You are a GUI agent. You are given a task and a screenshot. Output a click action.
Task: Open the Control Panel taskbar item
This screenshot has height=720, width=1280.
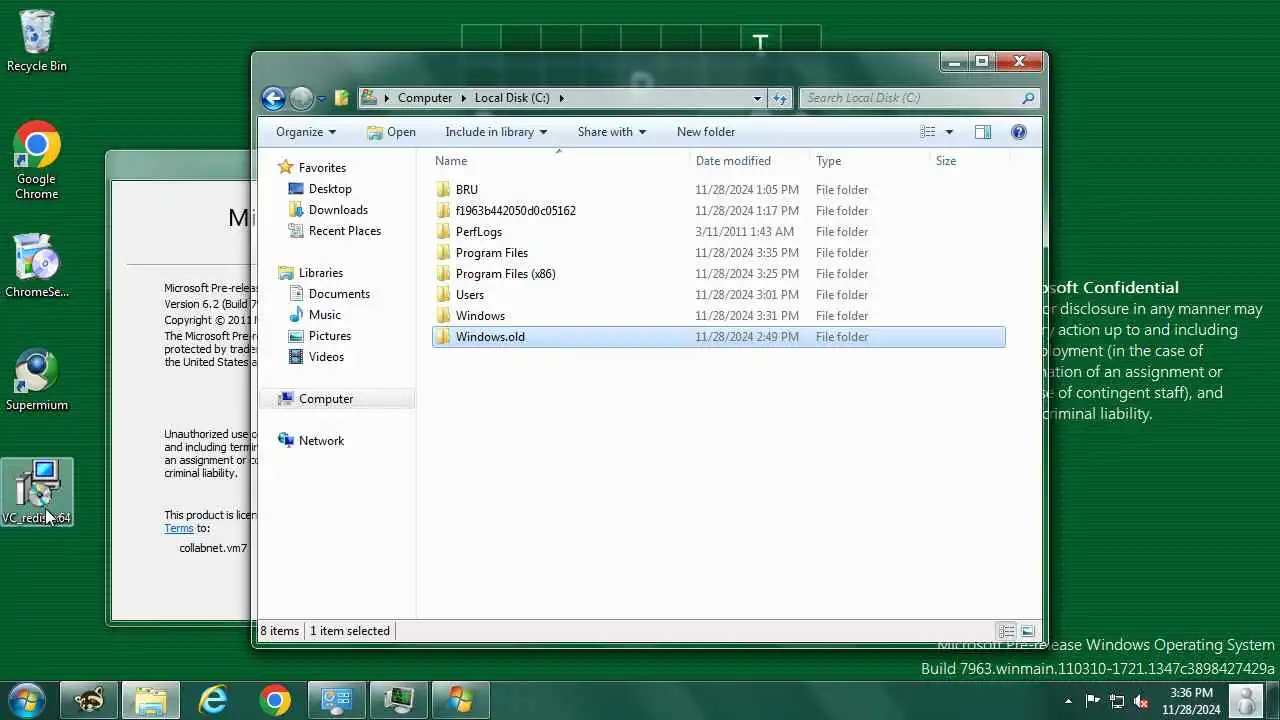337,701
